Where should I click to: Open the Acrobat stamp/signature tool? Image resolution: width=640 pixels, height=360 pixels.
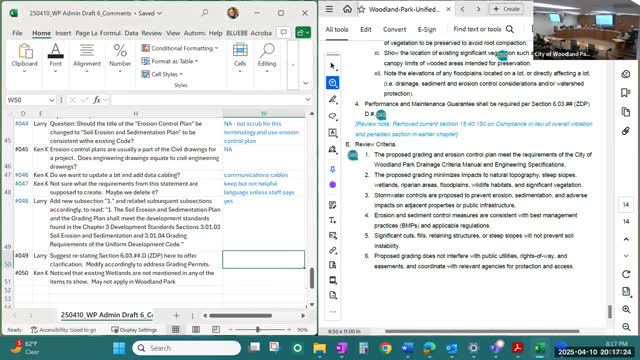[333, 149]
